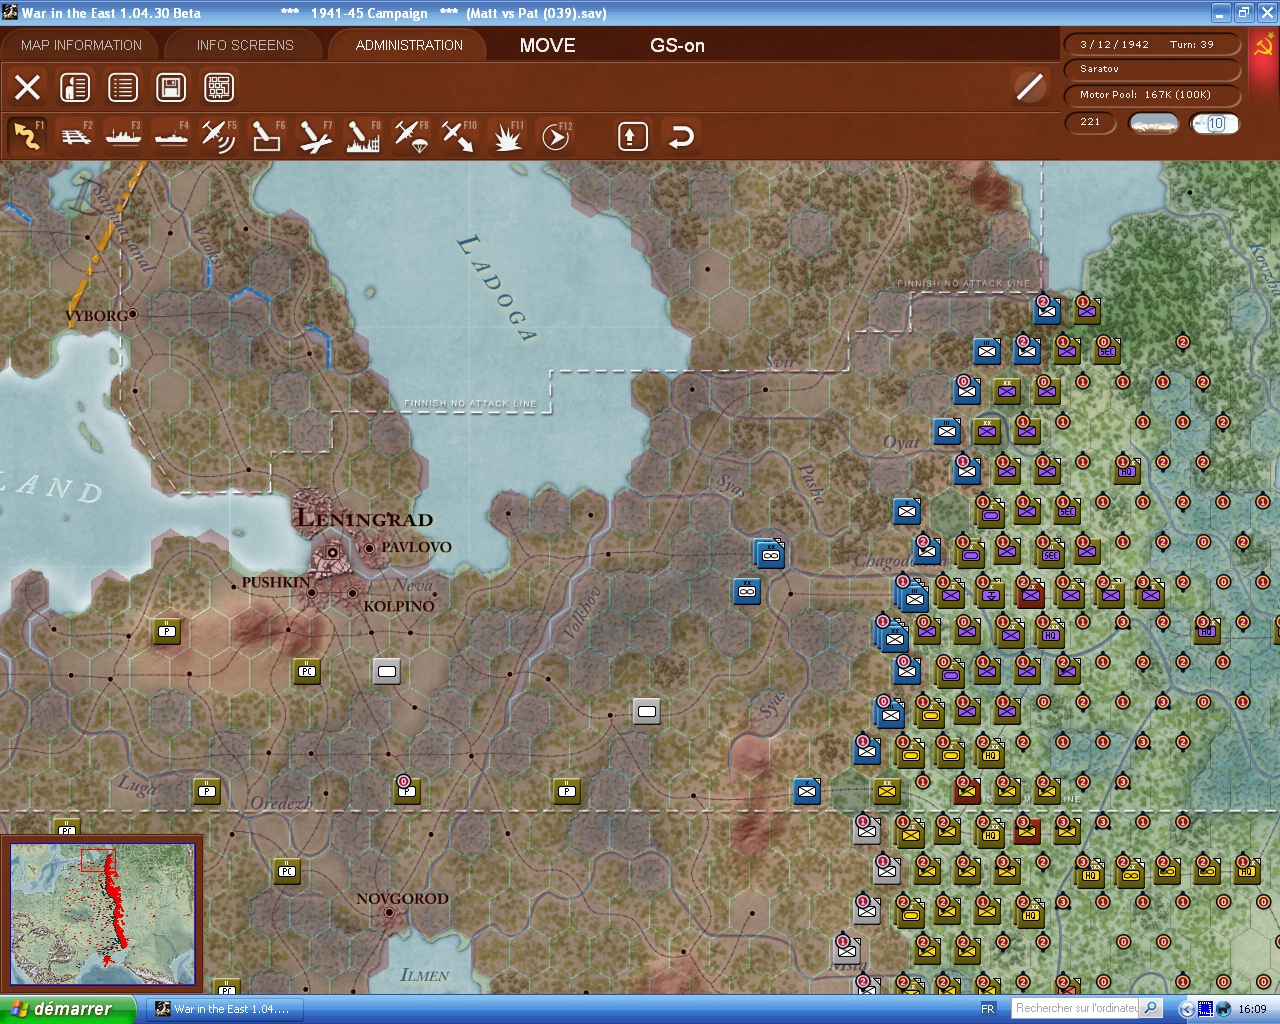Image resolution: width=1280 pixels, height=1024 pixels.
Task: Select the F9 air transport parachute mode
Action: 411,136
